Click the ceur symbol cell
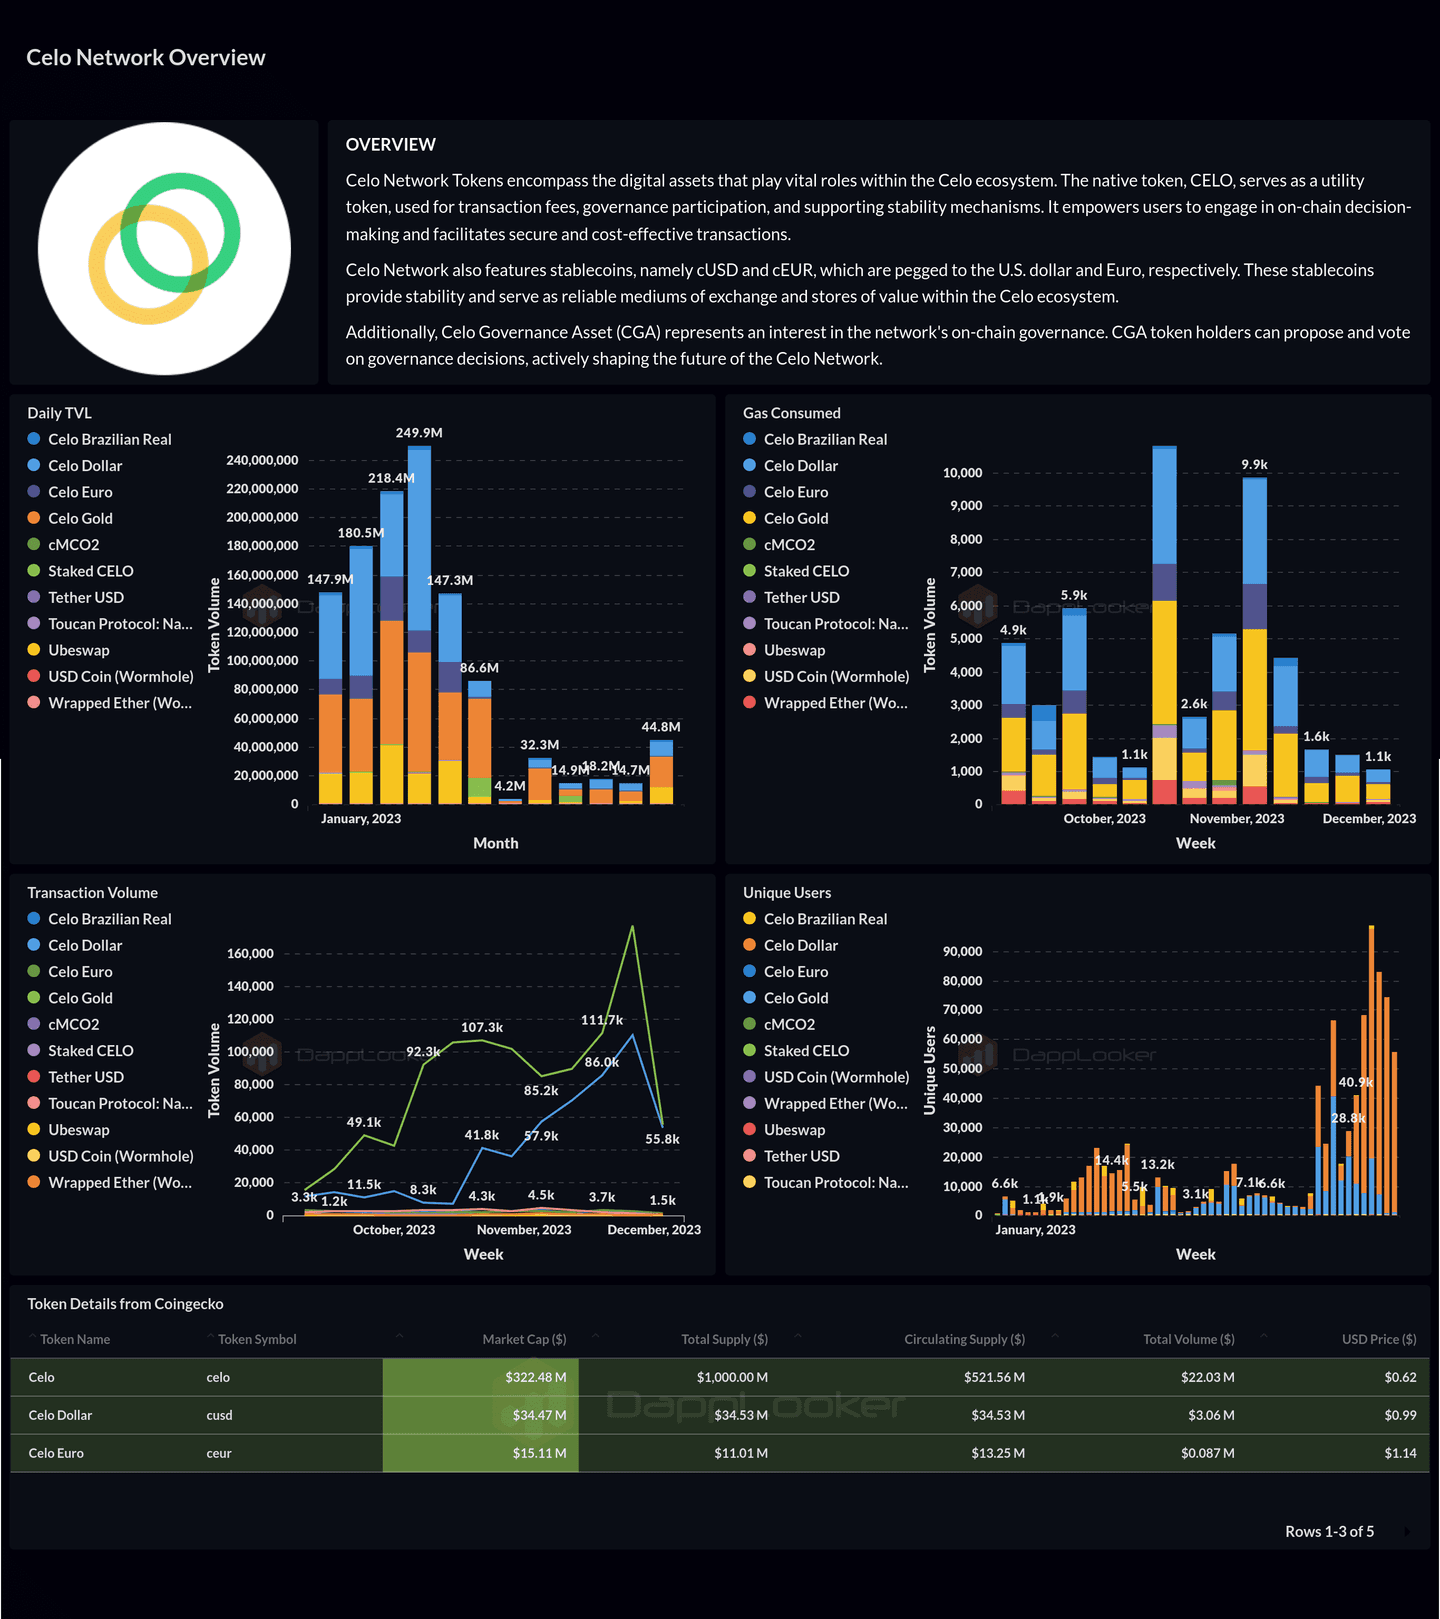The image size is (1440, 1619). 219,1453
